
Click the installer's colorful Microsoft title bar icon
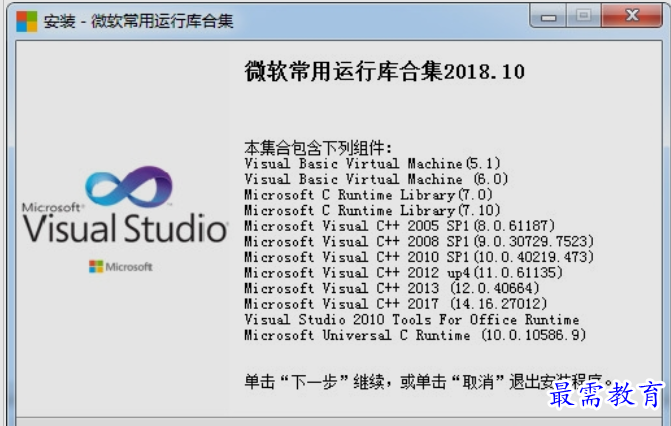tap(27, 21)
